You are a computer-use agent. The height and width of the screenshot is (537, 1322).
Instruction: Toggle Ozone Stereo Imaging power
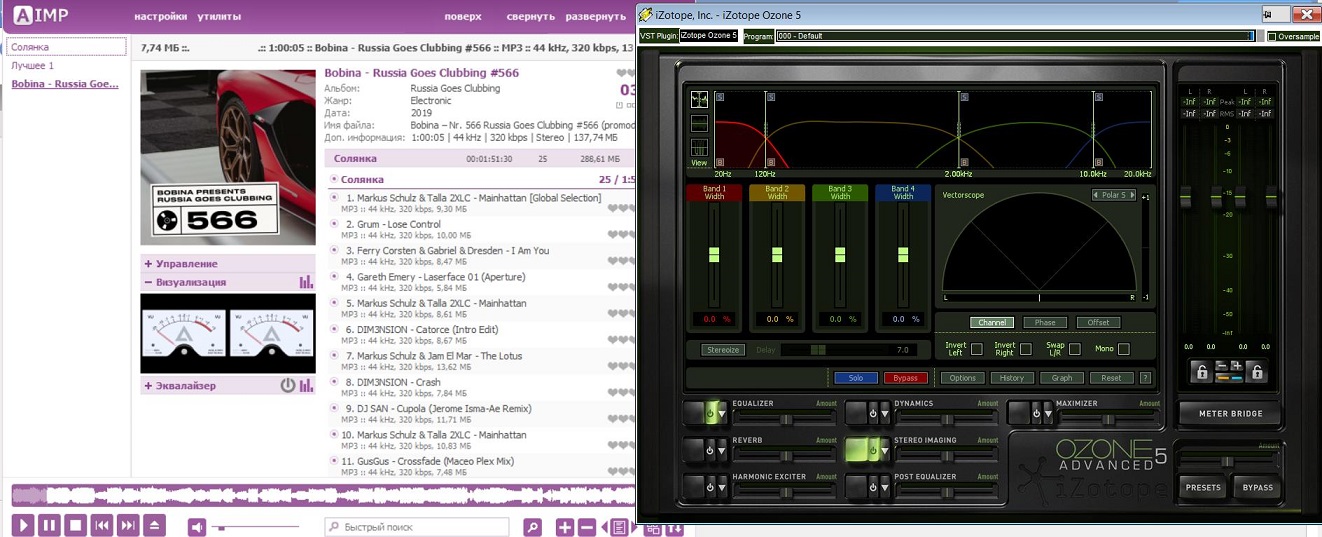(872, 450)
